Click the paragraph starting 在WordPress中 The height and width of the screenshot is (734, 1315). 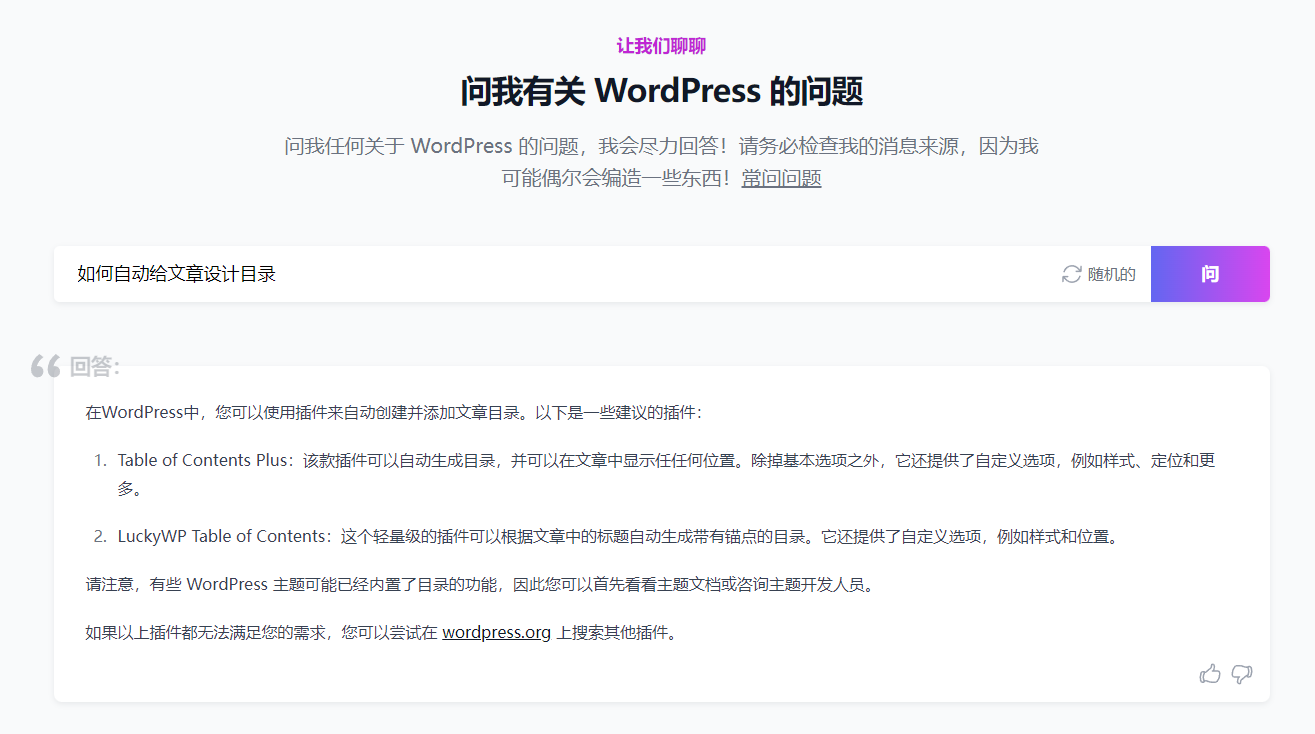(394, 412)
